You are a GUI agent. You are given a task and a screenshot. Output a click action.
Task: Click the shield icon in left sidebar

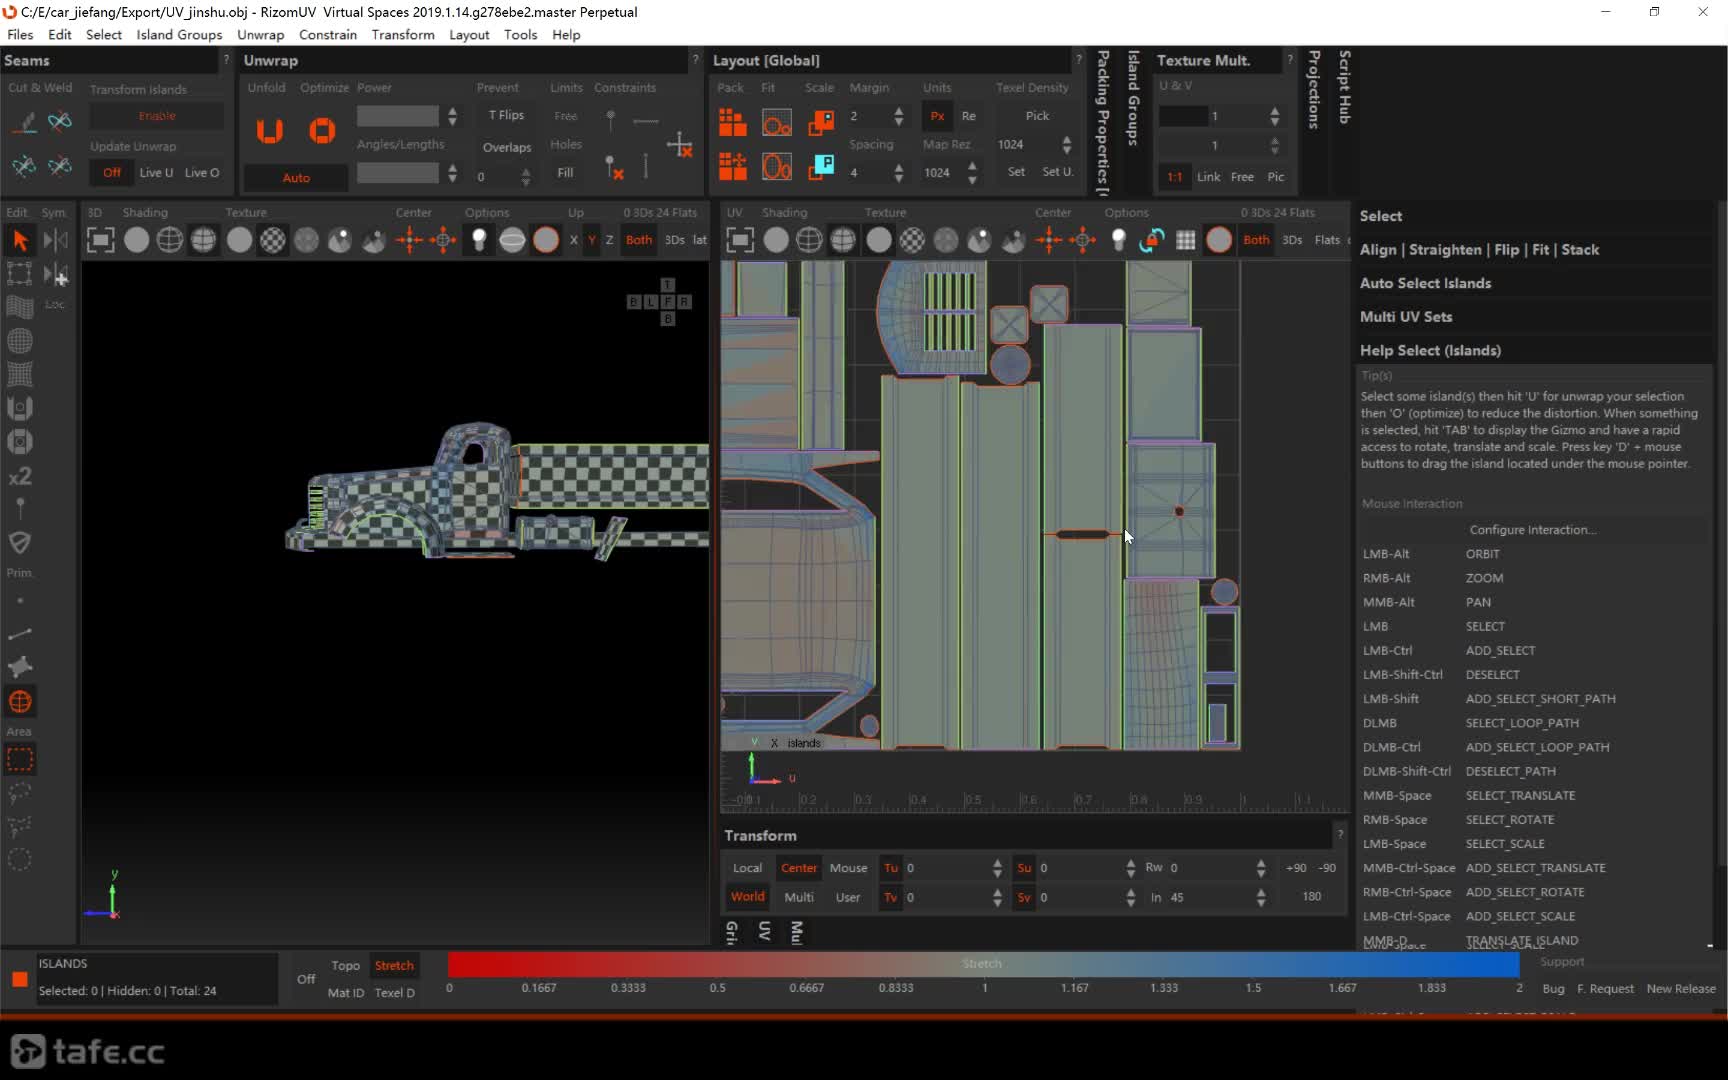coord(20,543)
